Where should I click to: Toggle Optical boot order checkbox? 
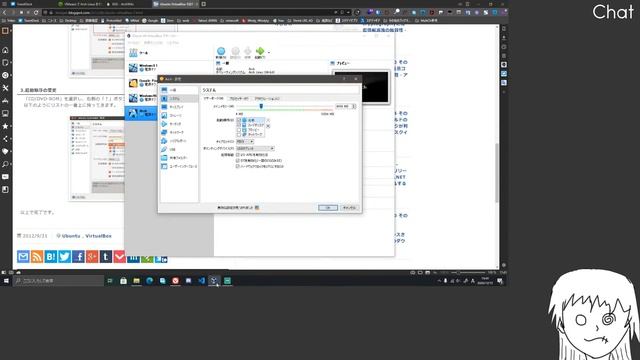coord(239,120)
